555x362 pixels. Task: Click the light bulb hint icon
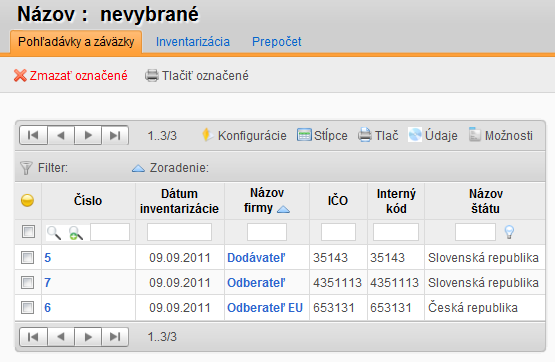point(509,232)
